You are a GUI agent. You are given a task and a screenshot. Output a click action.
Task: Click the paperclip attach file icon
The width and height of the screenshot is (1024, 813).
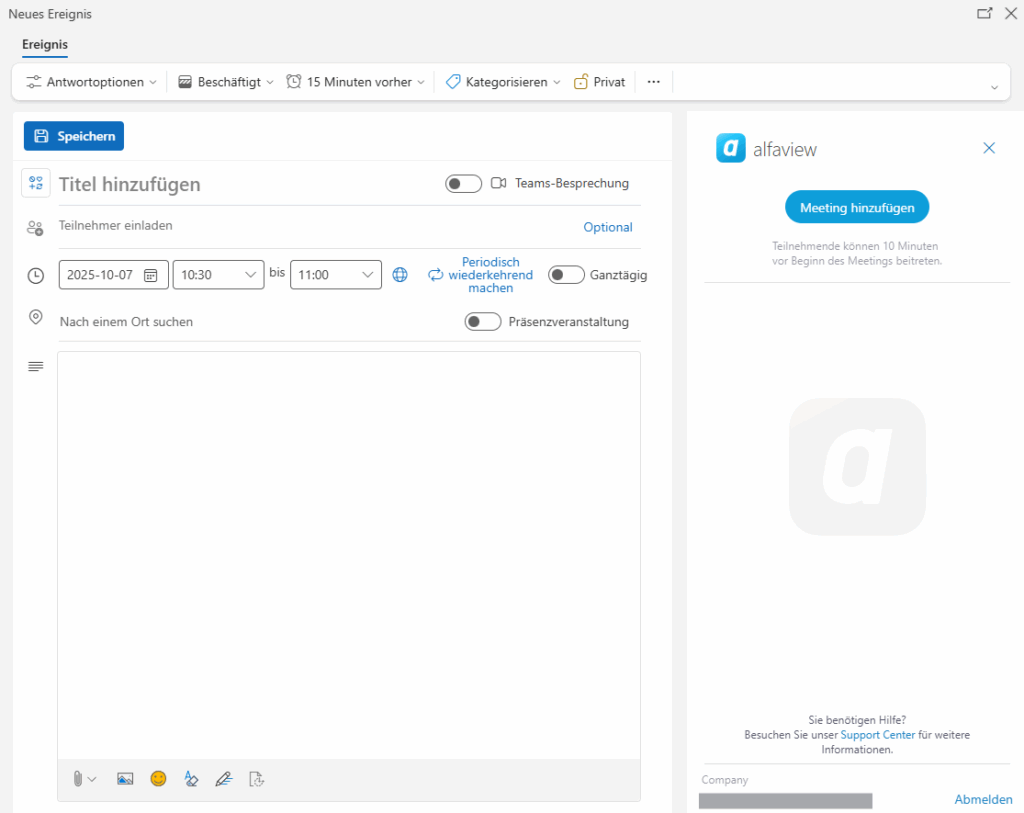pos(78,778)
